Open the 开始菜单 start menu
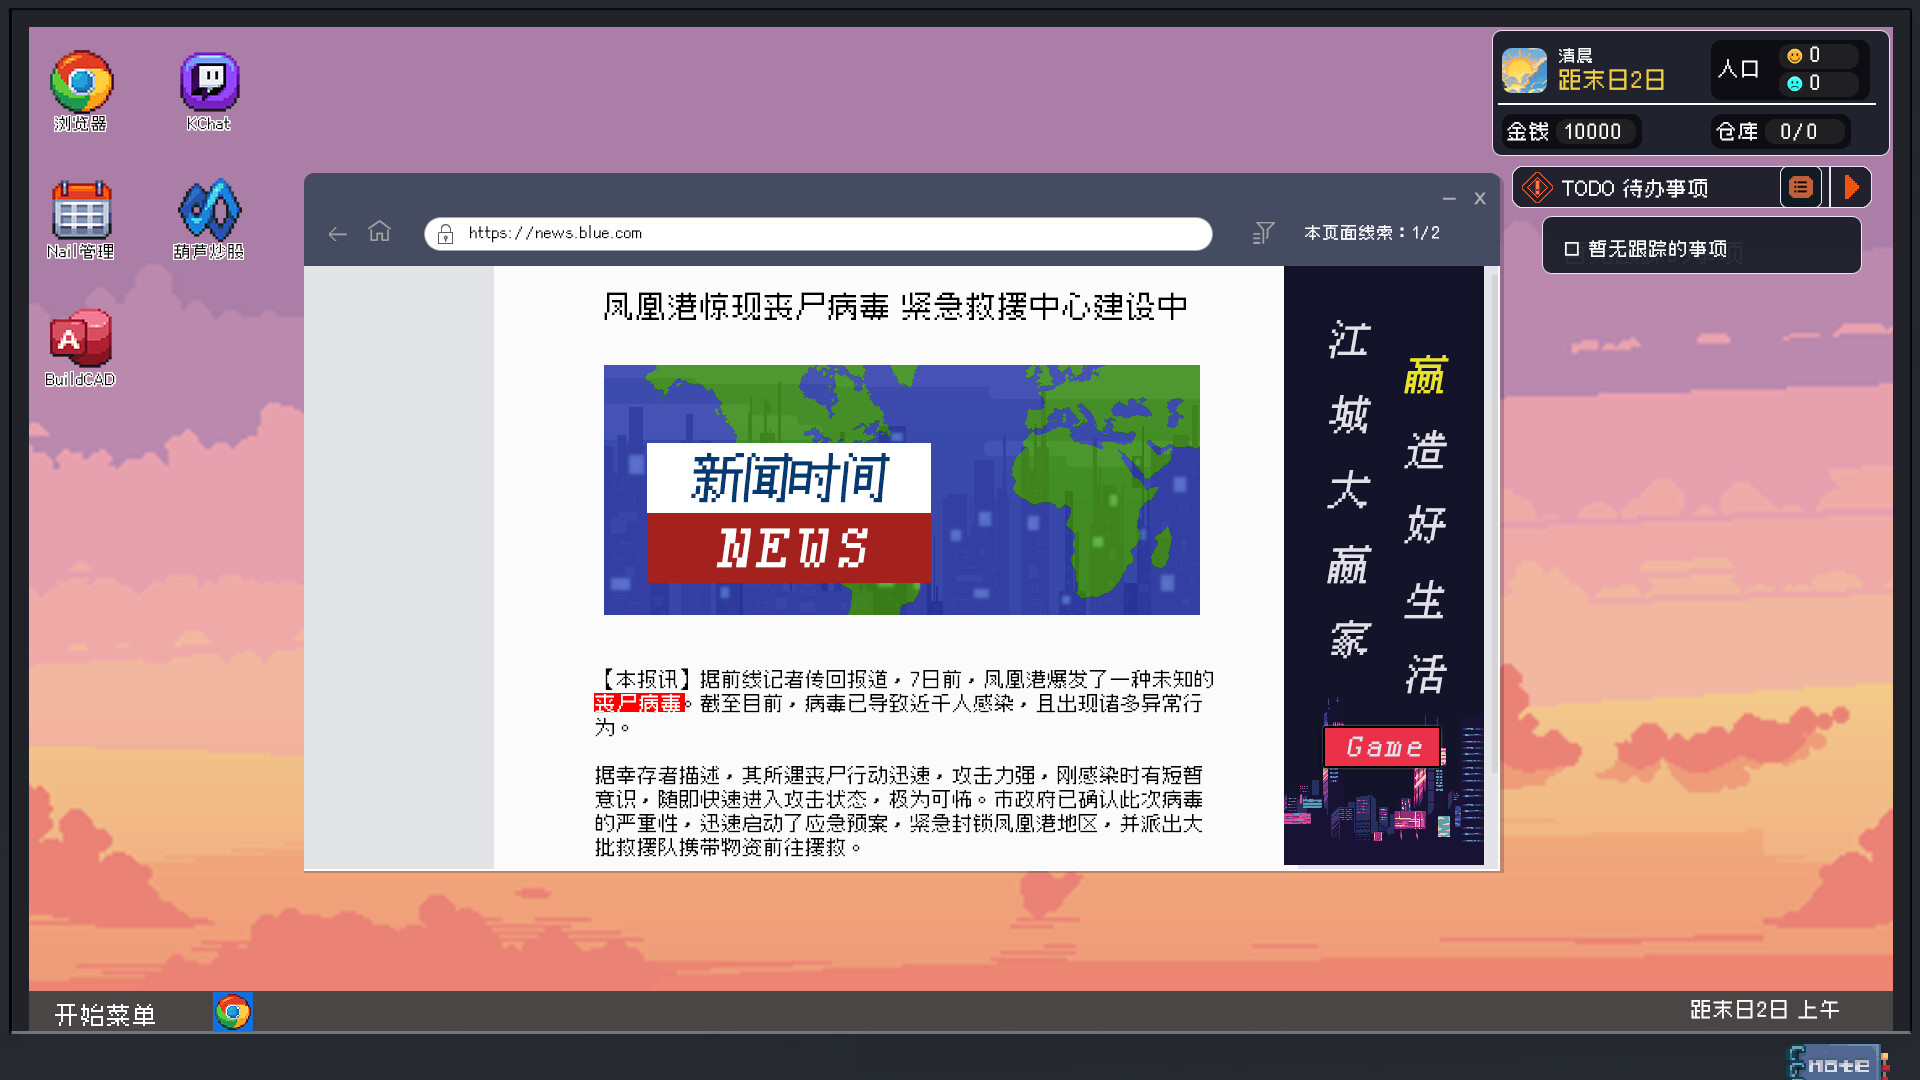This screenshot has height=1080, width=1920. tap(105, 1014)
